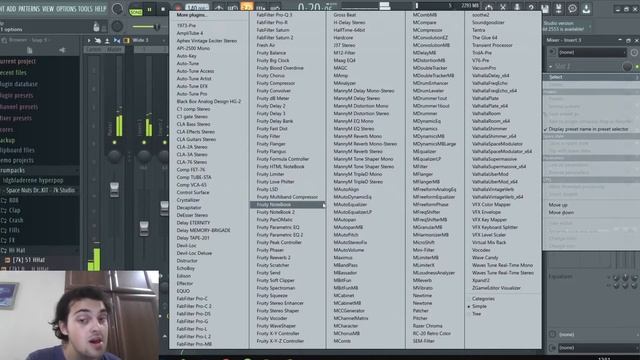
Task: Select the [7k] 51 HiHat sample
Action: click(x=29, y=260)
